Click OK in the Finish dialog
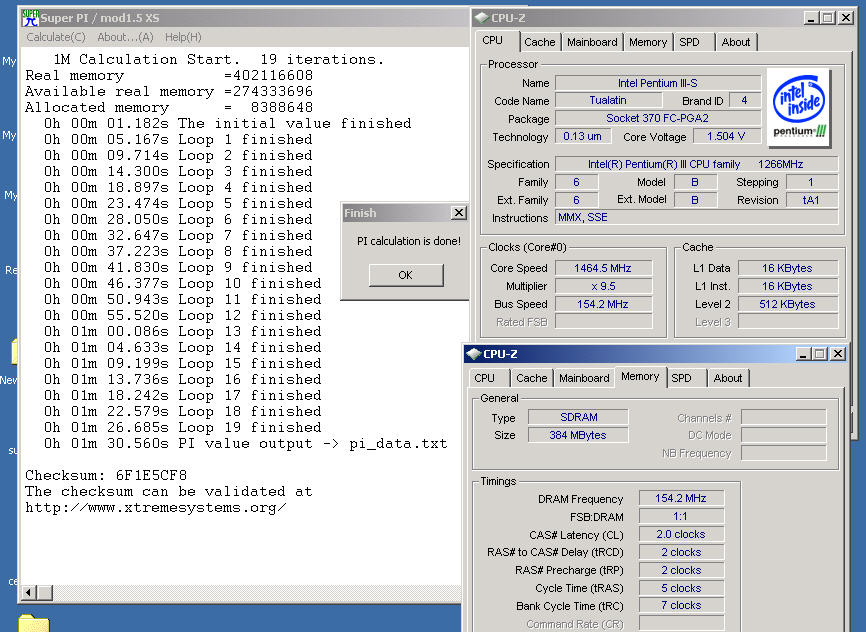The image size is (866, 632). 406,275
